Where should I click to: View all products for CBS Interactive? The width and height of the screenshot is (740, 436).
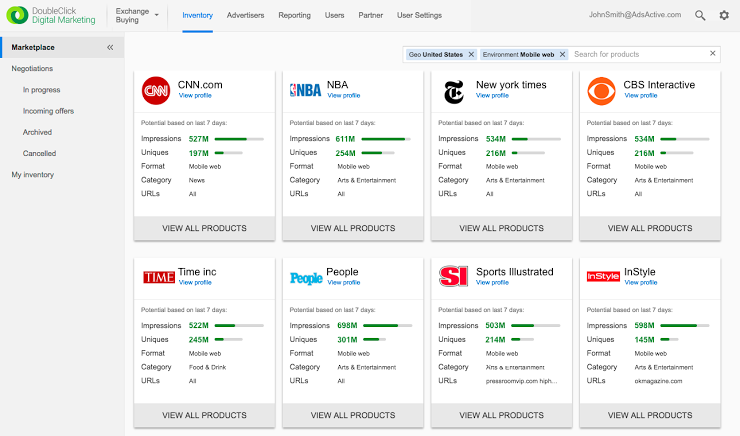point(650,228)
